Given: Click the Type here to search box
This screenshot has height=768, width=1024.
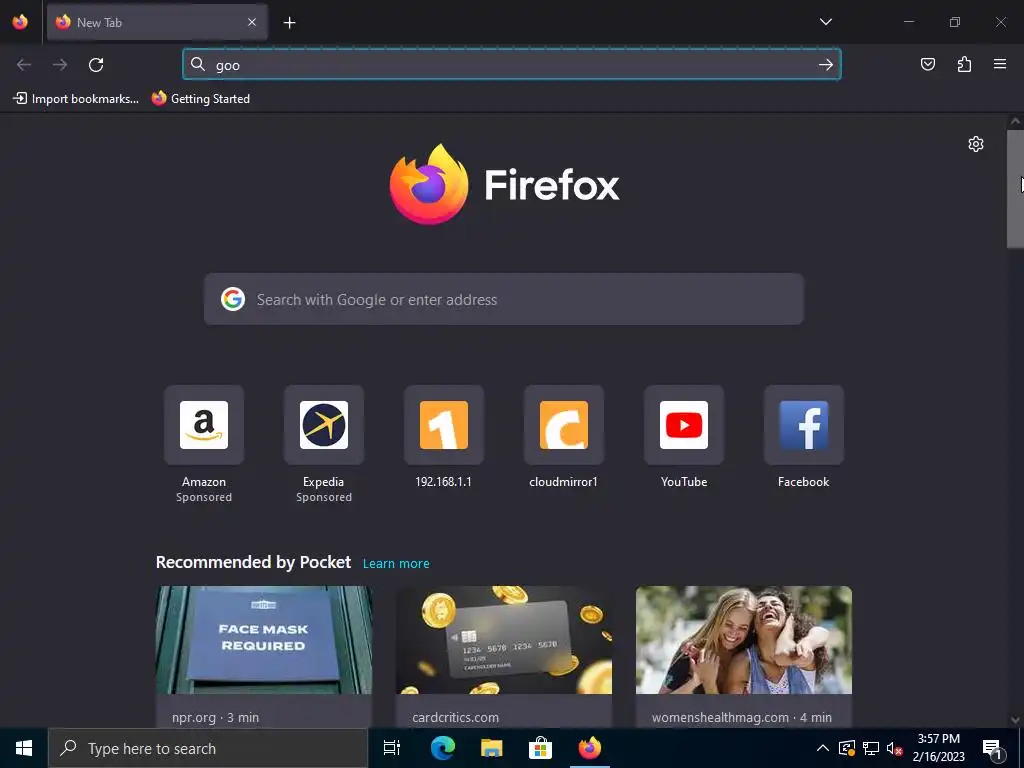Looking at the screenshot, I should [208, 748].
